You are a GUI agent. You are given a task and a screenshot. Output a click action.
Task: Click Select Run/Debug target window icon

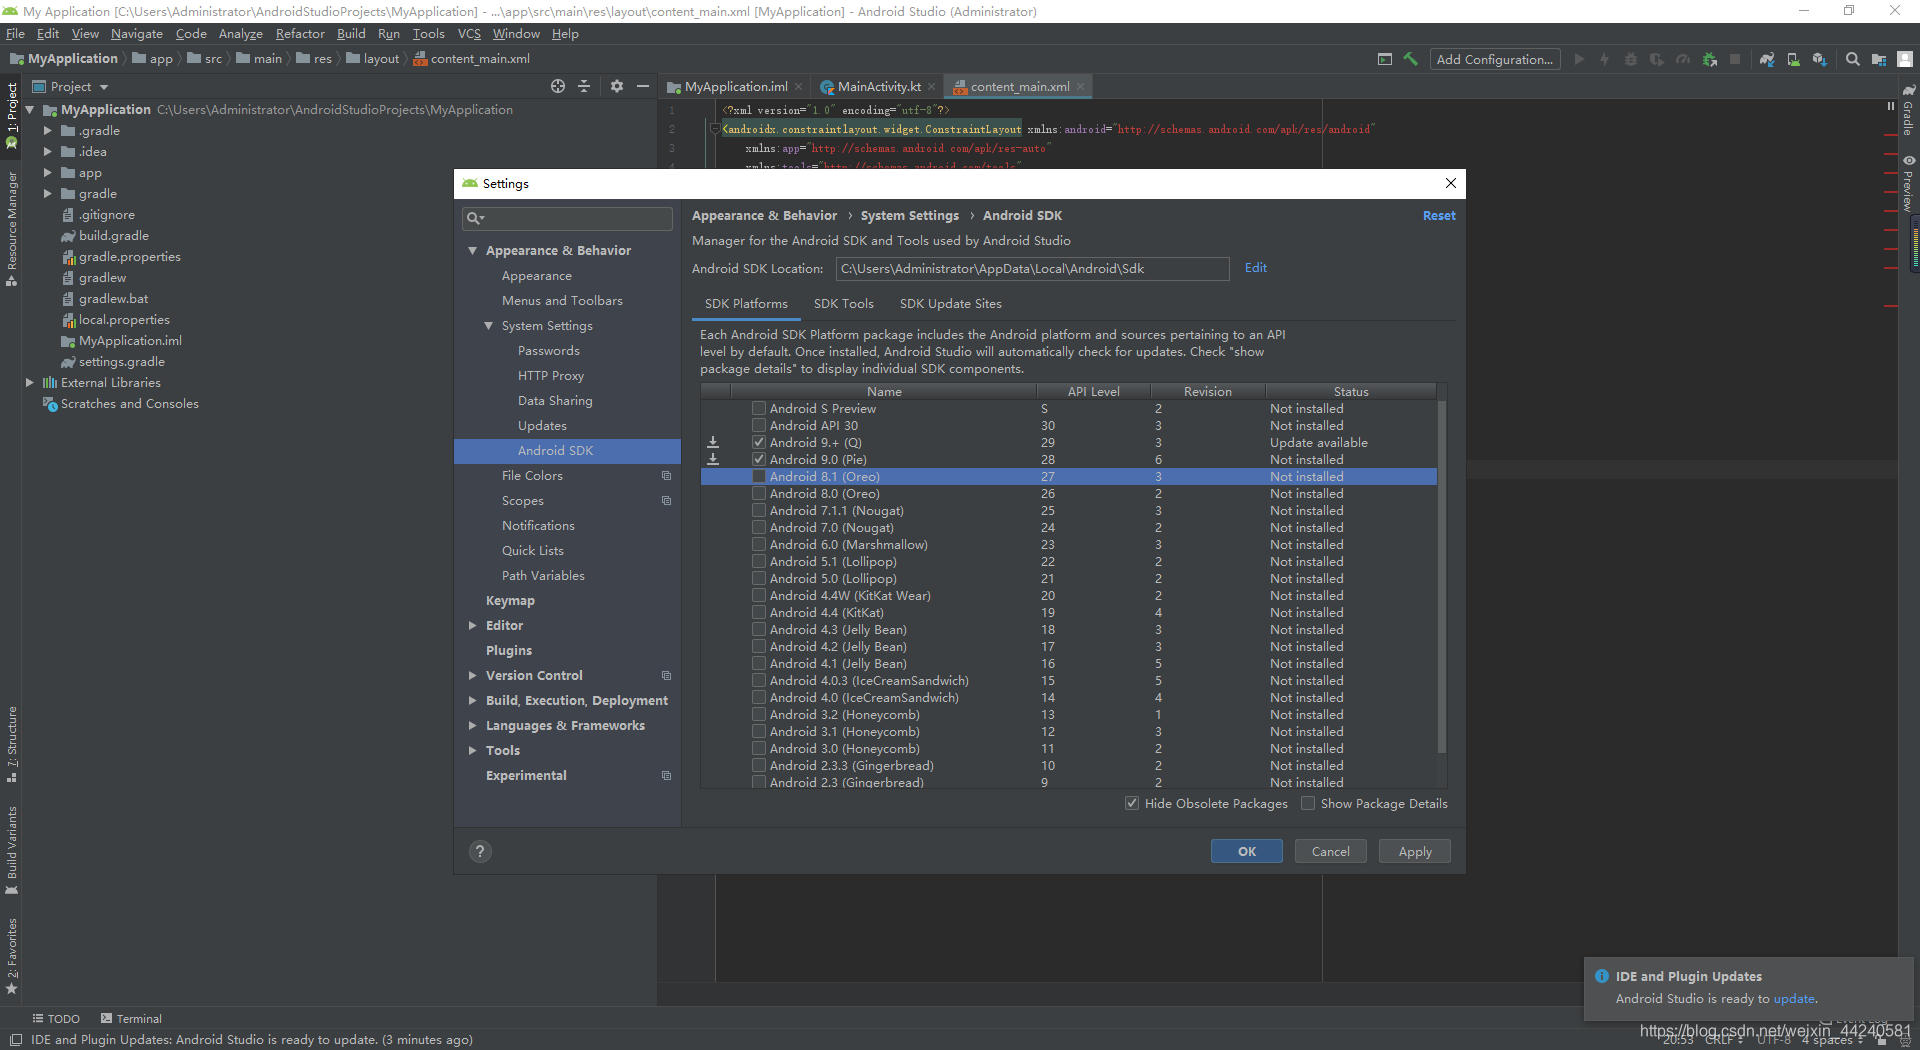coord(1385,59)
